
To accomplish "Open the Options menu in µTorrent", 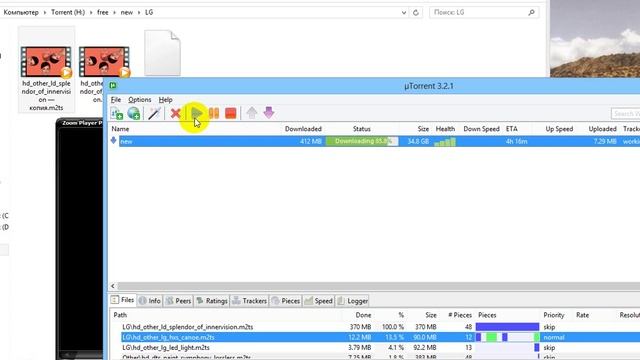I will pos(140,100).
